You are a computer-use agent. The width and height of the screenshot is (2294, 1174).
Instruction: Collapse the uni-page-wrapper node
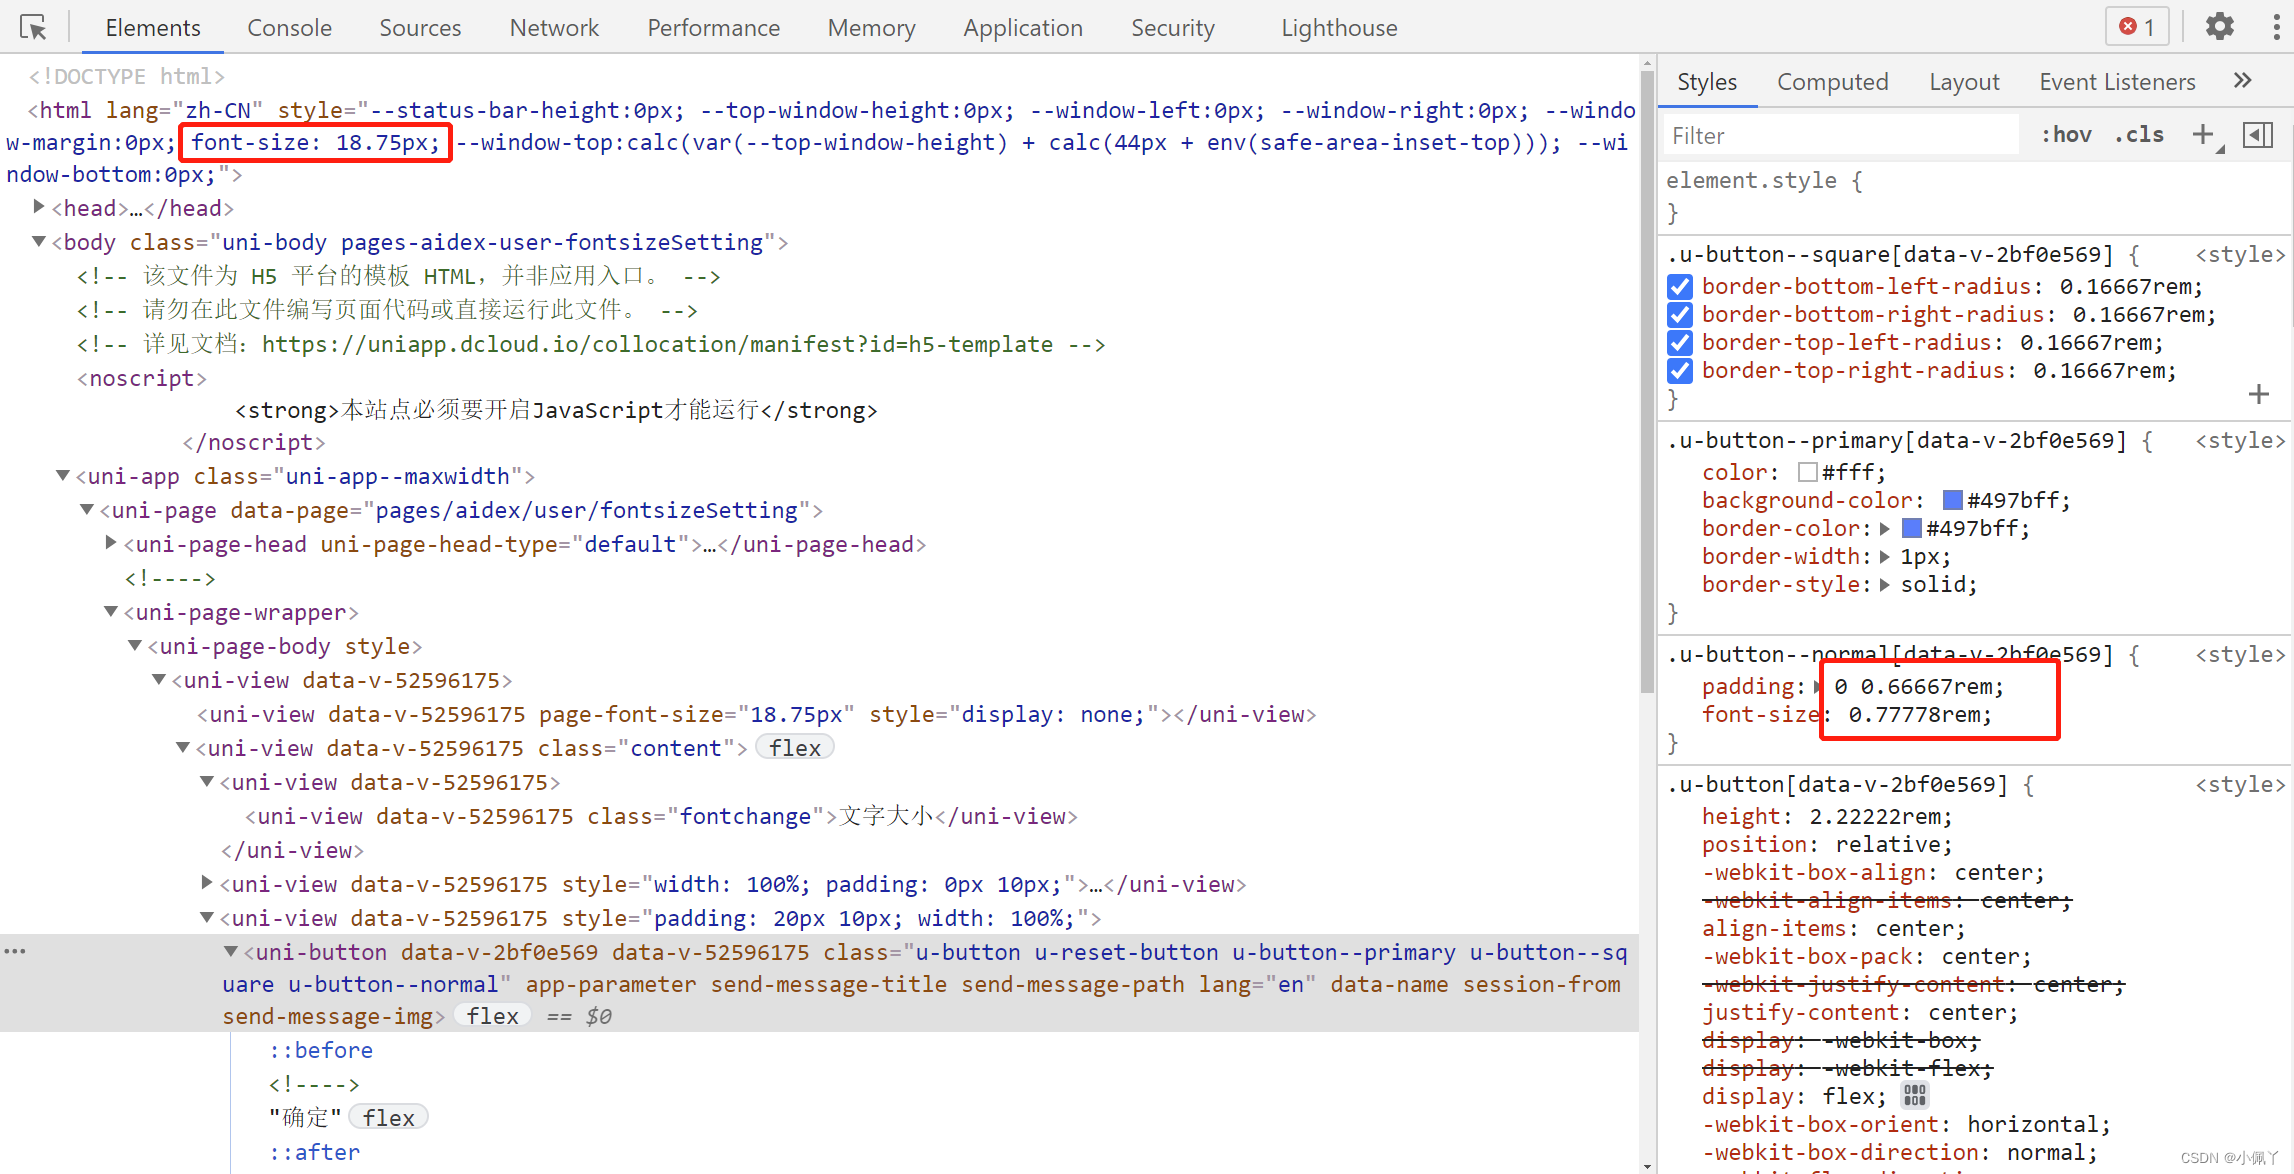111,611
